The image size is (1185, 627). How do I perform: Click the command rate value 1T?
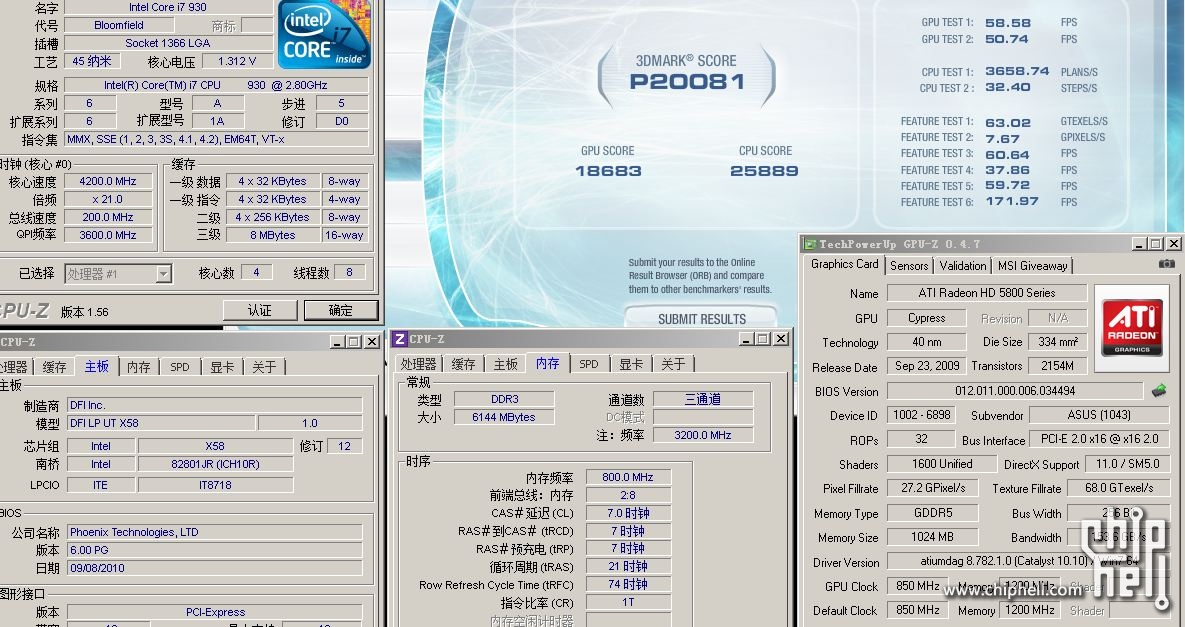tap(628, 602)
